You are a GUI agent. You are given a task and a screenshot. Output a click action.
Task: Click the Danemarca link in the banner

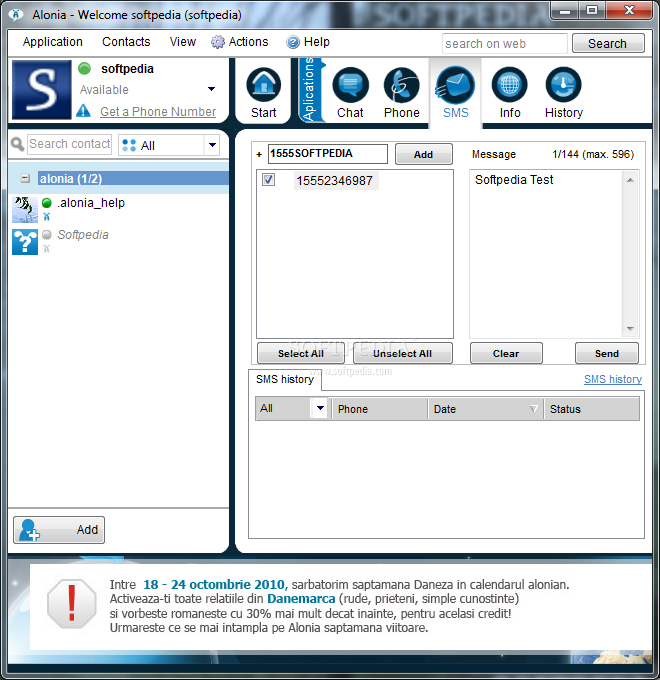click(301, 598)
